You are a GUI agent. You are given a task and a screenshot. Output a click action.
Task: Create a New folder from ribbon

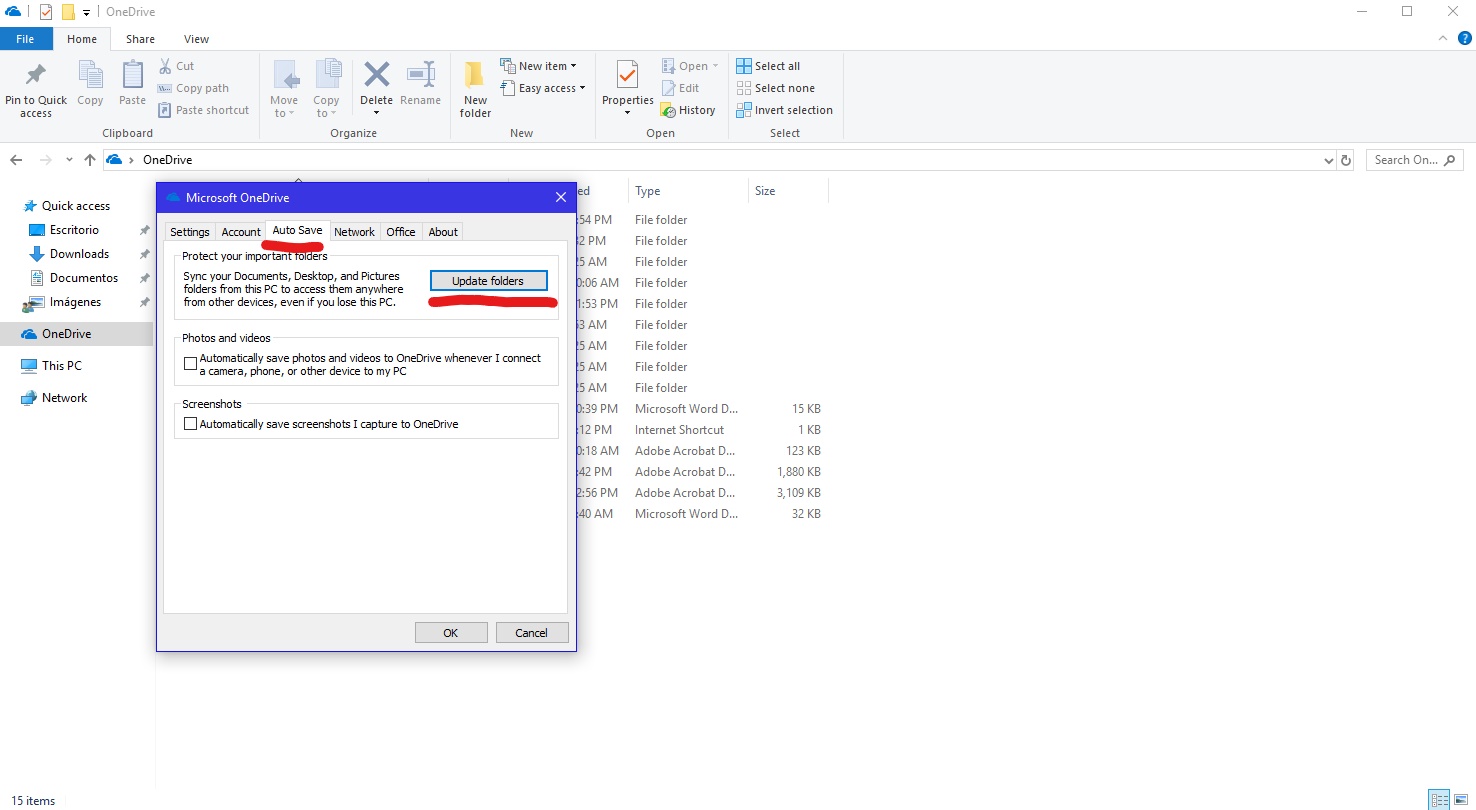pos(475,90)
